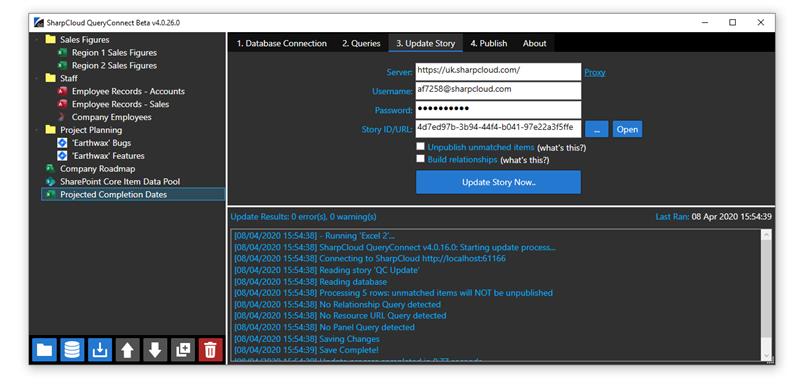Click Excel icon beside Region 2 Sales Figures
Screen dimensions: 800x384
pos(62,65)
